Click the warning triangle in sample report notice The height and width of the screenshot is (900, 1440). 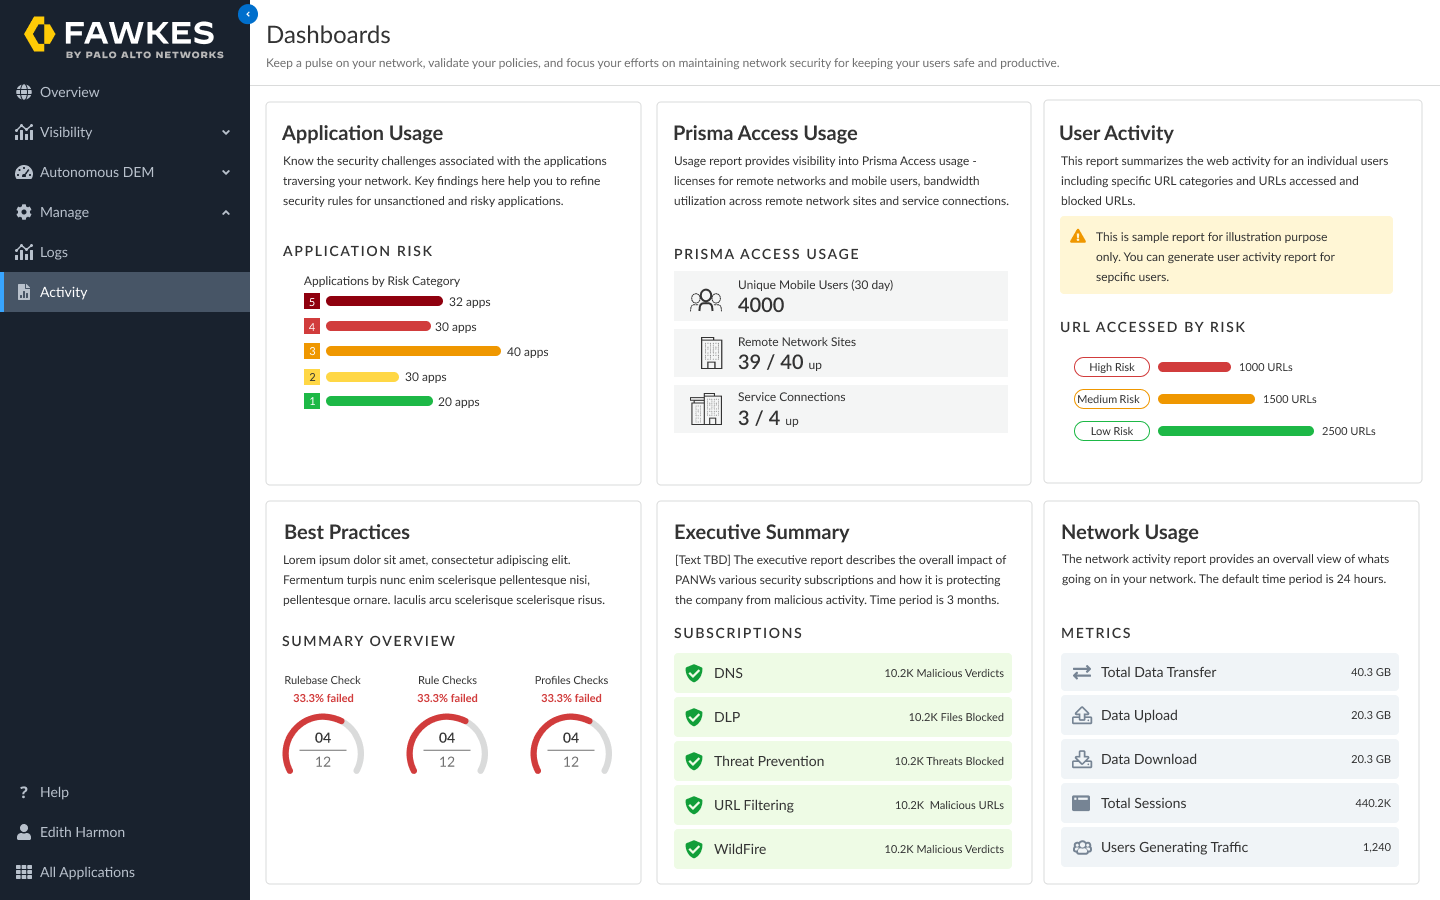pyautogui.click(x=1078, y=237)
